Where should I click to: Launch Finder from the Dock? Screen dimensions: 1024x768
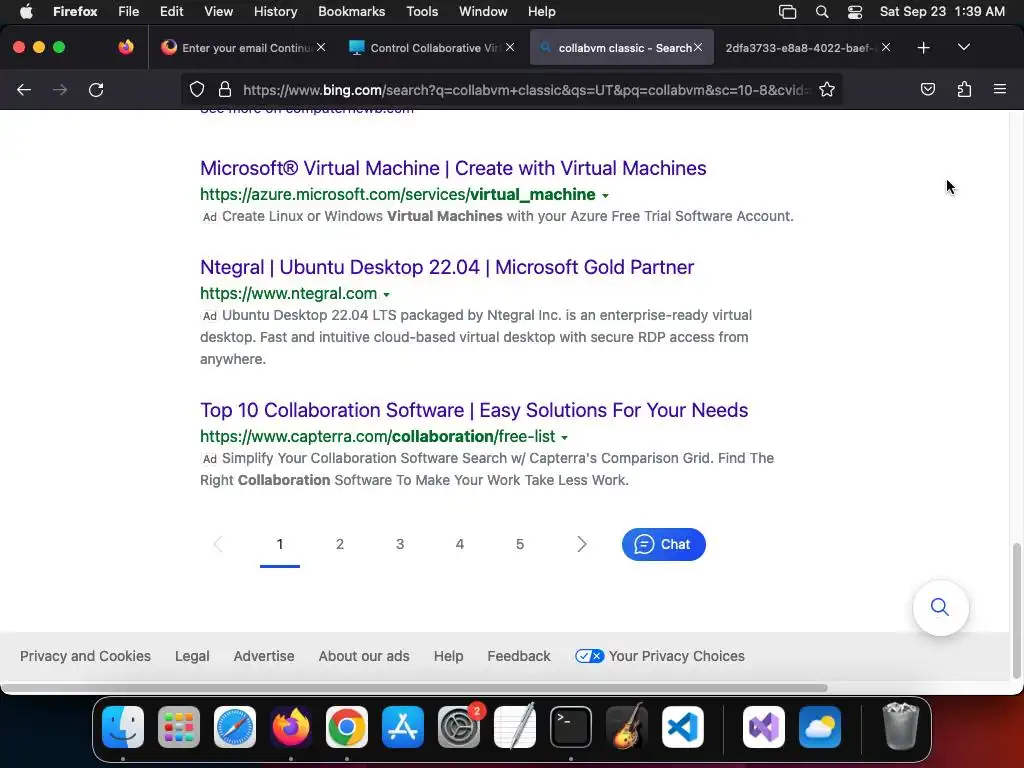pos(123,727)
